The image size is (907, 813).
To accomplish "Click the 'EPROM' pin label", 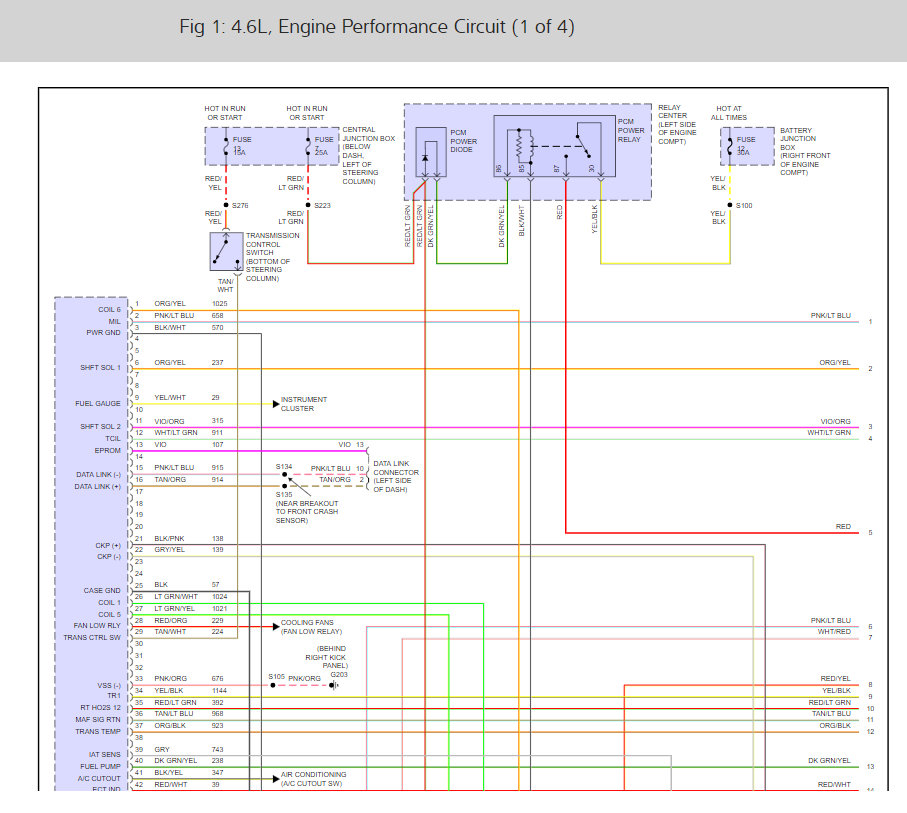I will pyautogui.click(x=108, y=450).
